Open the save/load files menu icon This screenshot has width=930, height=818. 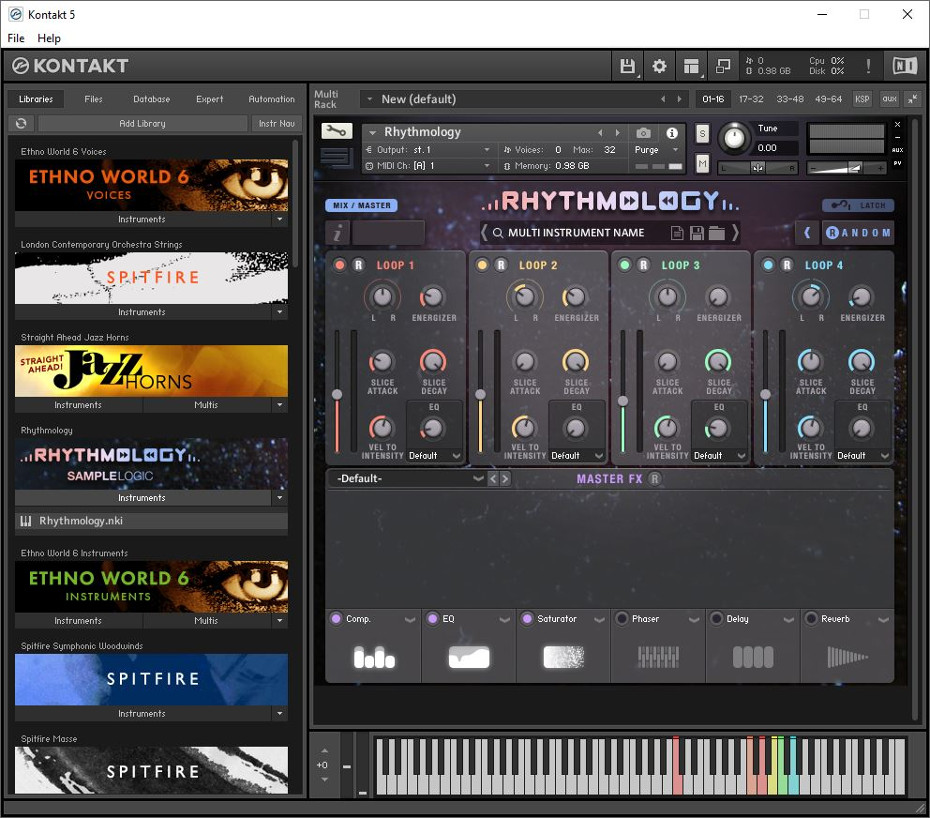[x=628, y=66]
